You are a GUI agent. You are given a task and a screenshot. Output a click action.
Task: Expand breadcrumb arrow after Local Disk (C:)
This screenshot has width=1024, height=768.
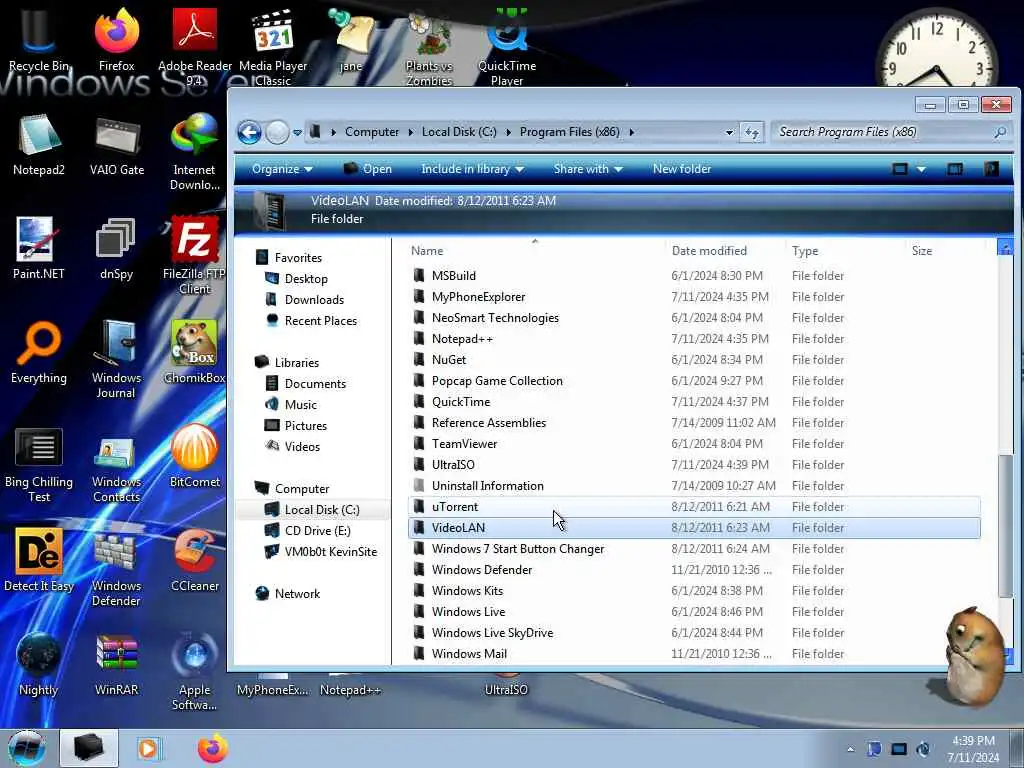pos(508,133)
